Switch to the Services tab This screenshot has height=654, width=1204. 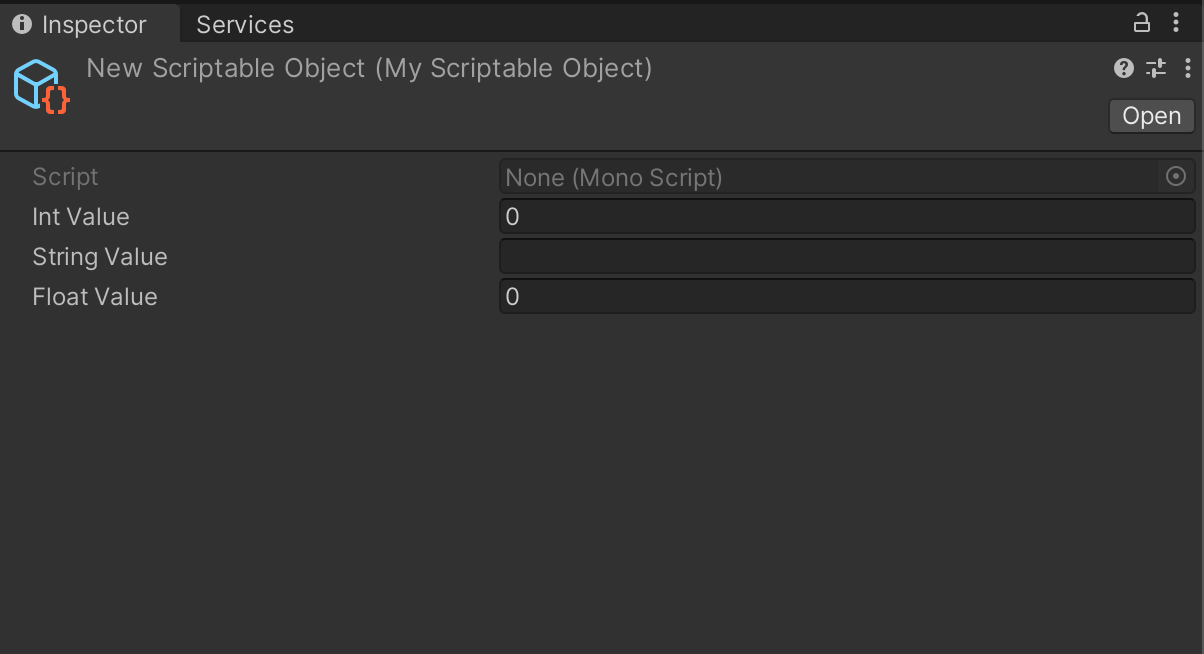245,24
